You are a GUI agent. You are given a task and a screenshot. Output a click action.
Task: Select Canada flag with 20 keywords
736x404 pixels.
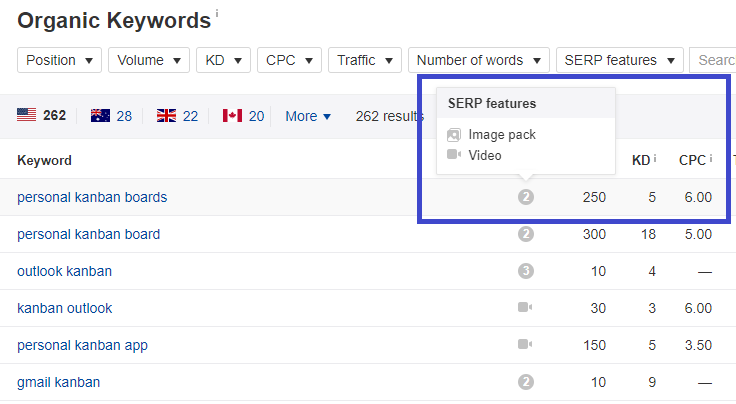(x=243, y=116)
